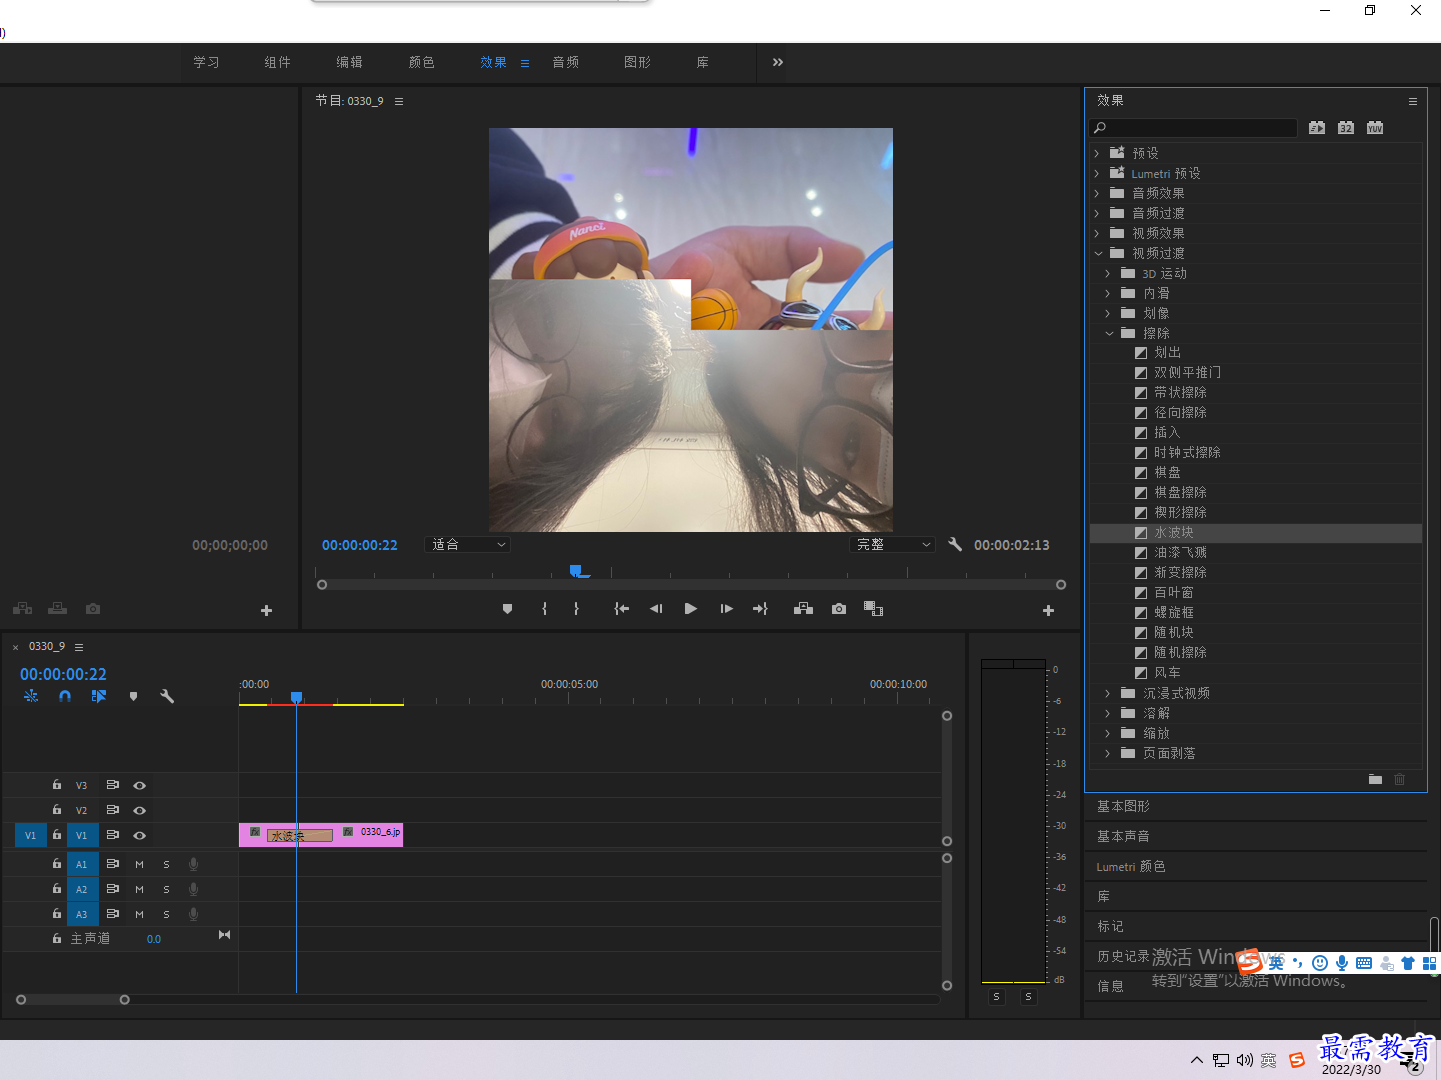This screenshot has height=1080, width=1441.
Task: Go to Out point in program monitor
Action: point(761,609)
